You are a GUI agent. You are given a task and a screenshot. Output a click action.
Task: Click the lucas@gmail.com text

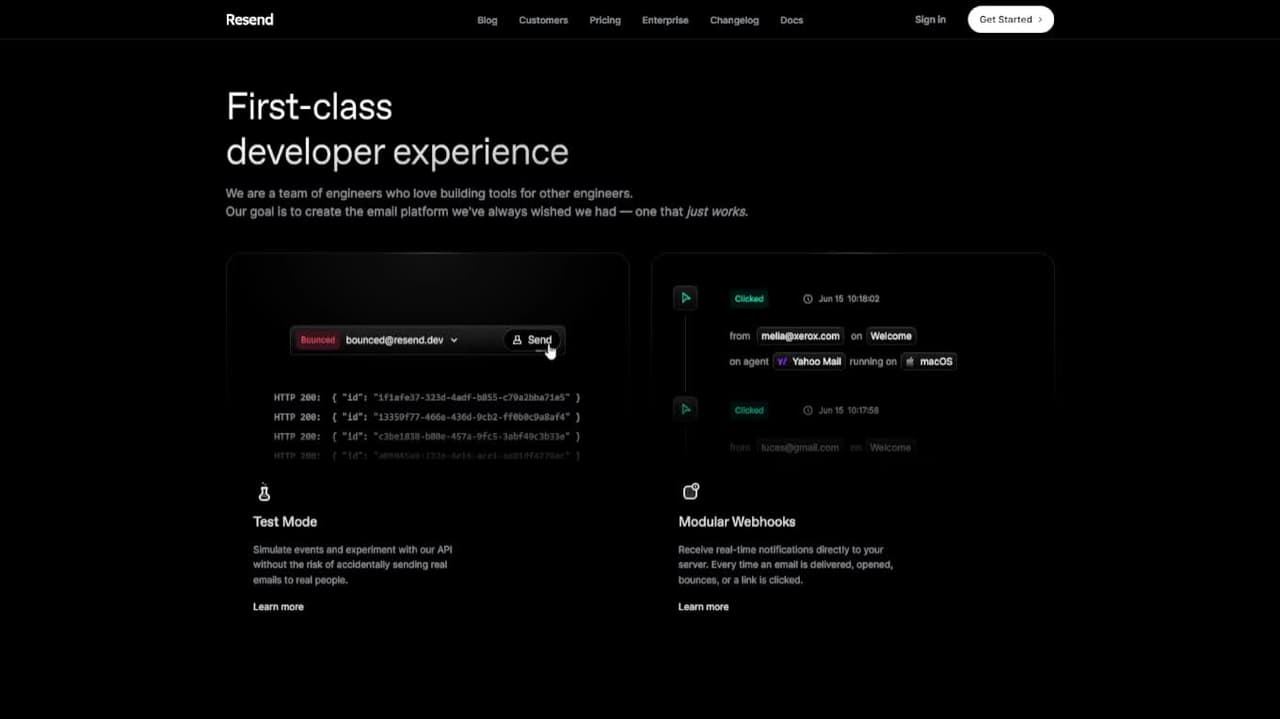[800, 447]
